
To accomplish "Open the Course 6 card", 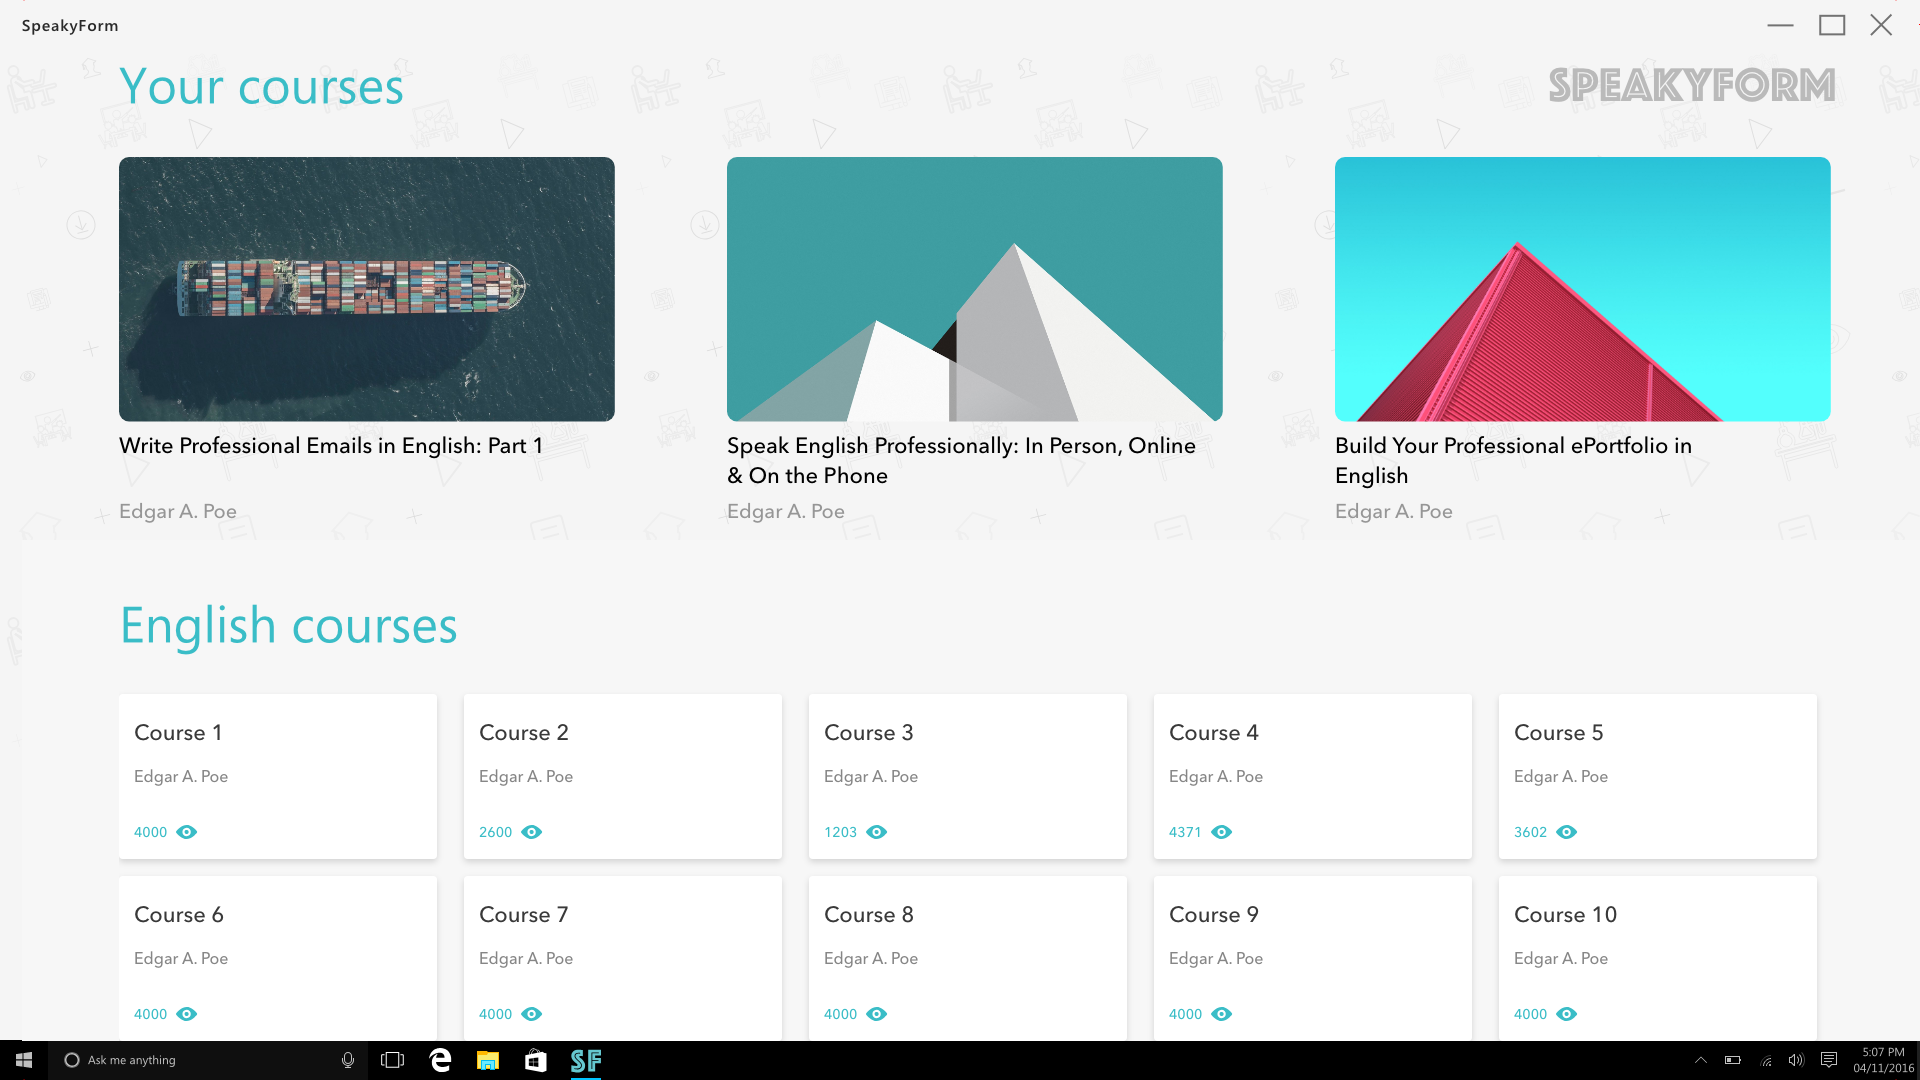I will (x=278, y=958).
